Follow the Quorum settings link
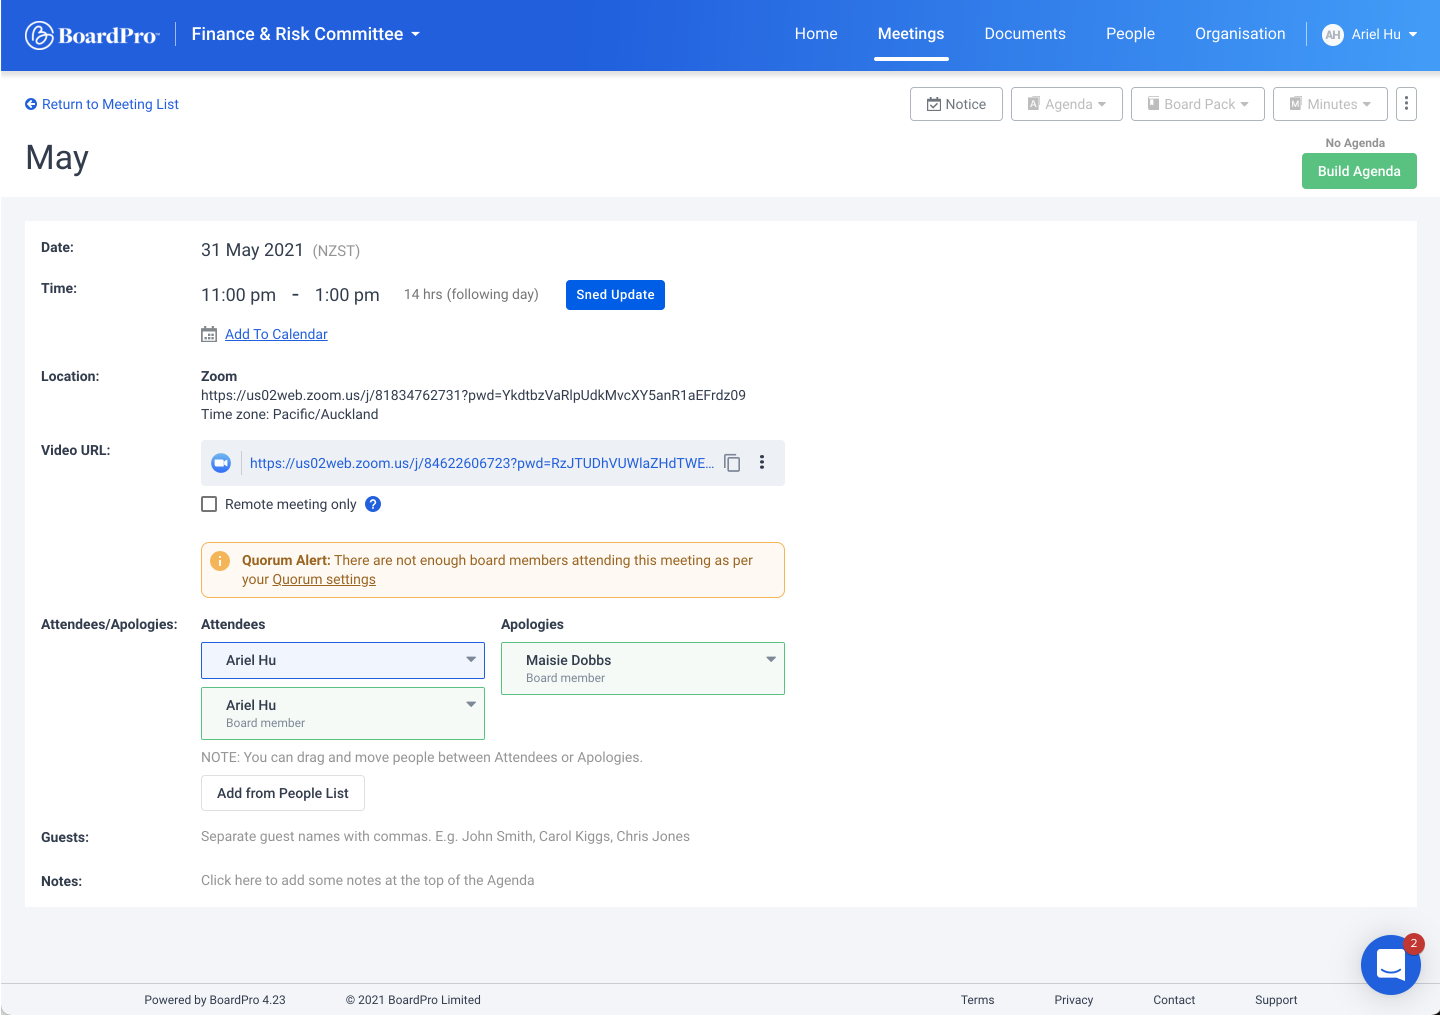This screenshot has width=1440, height=1024. pyautogui.click(x=324, y=580)
